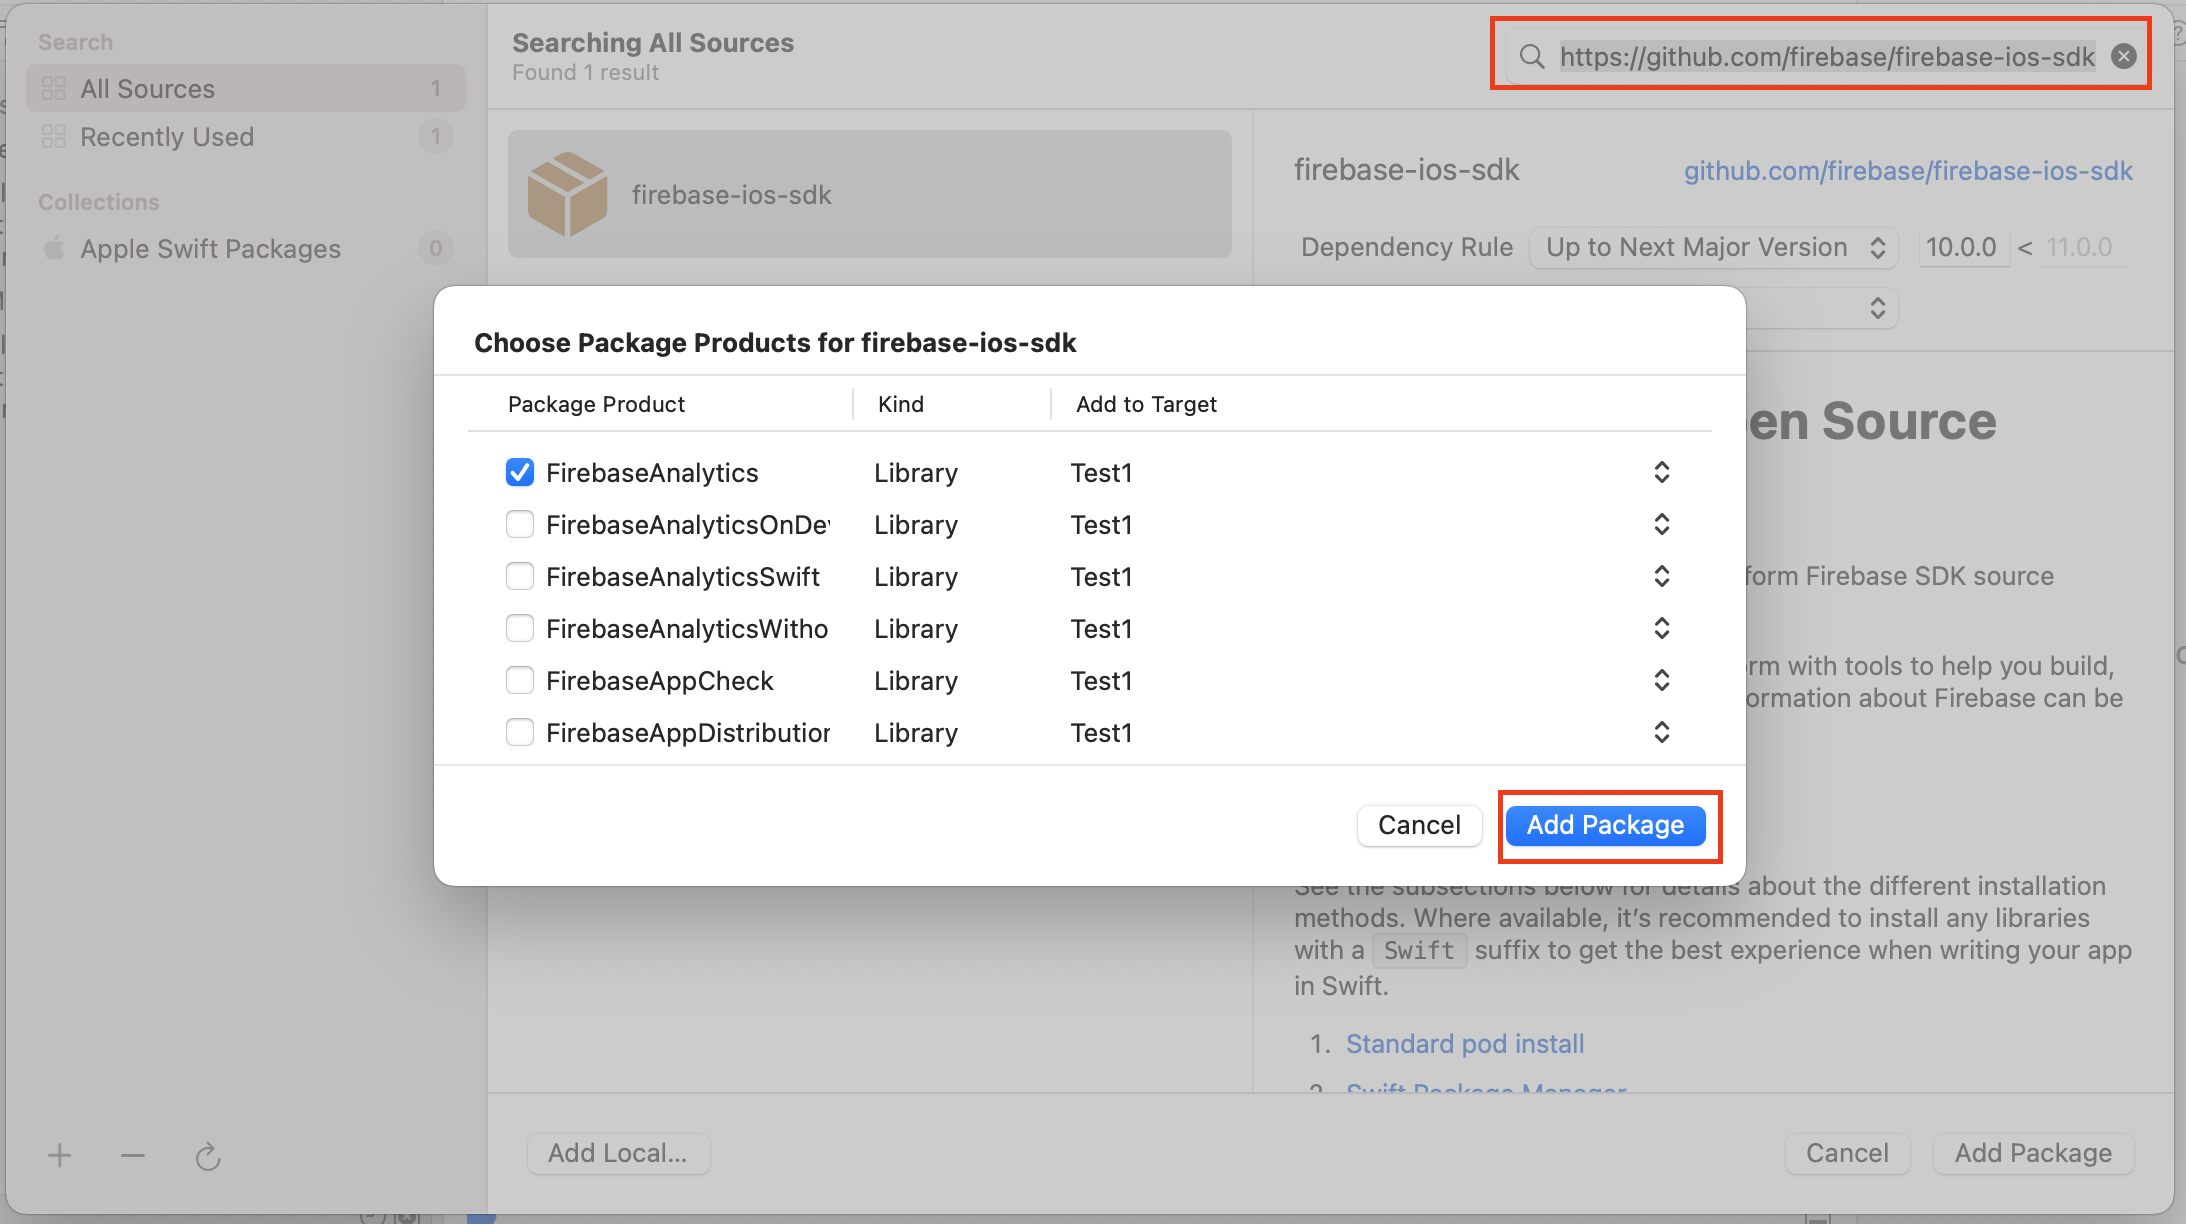Enable the FirebaseAnalyticsSwift checkbox
Viewport: 2186px width, 1224px height.
point(520,576)
